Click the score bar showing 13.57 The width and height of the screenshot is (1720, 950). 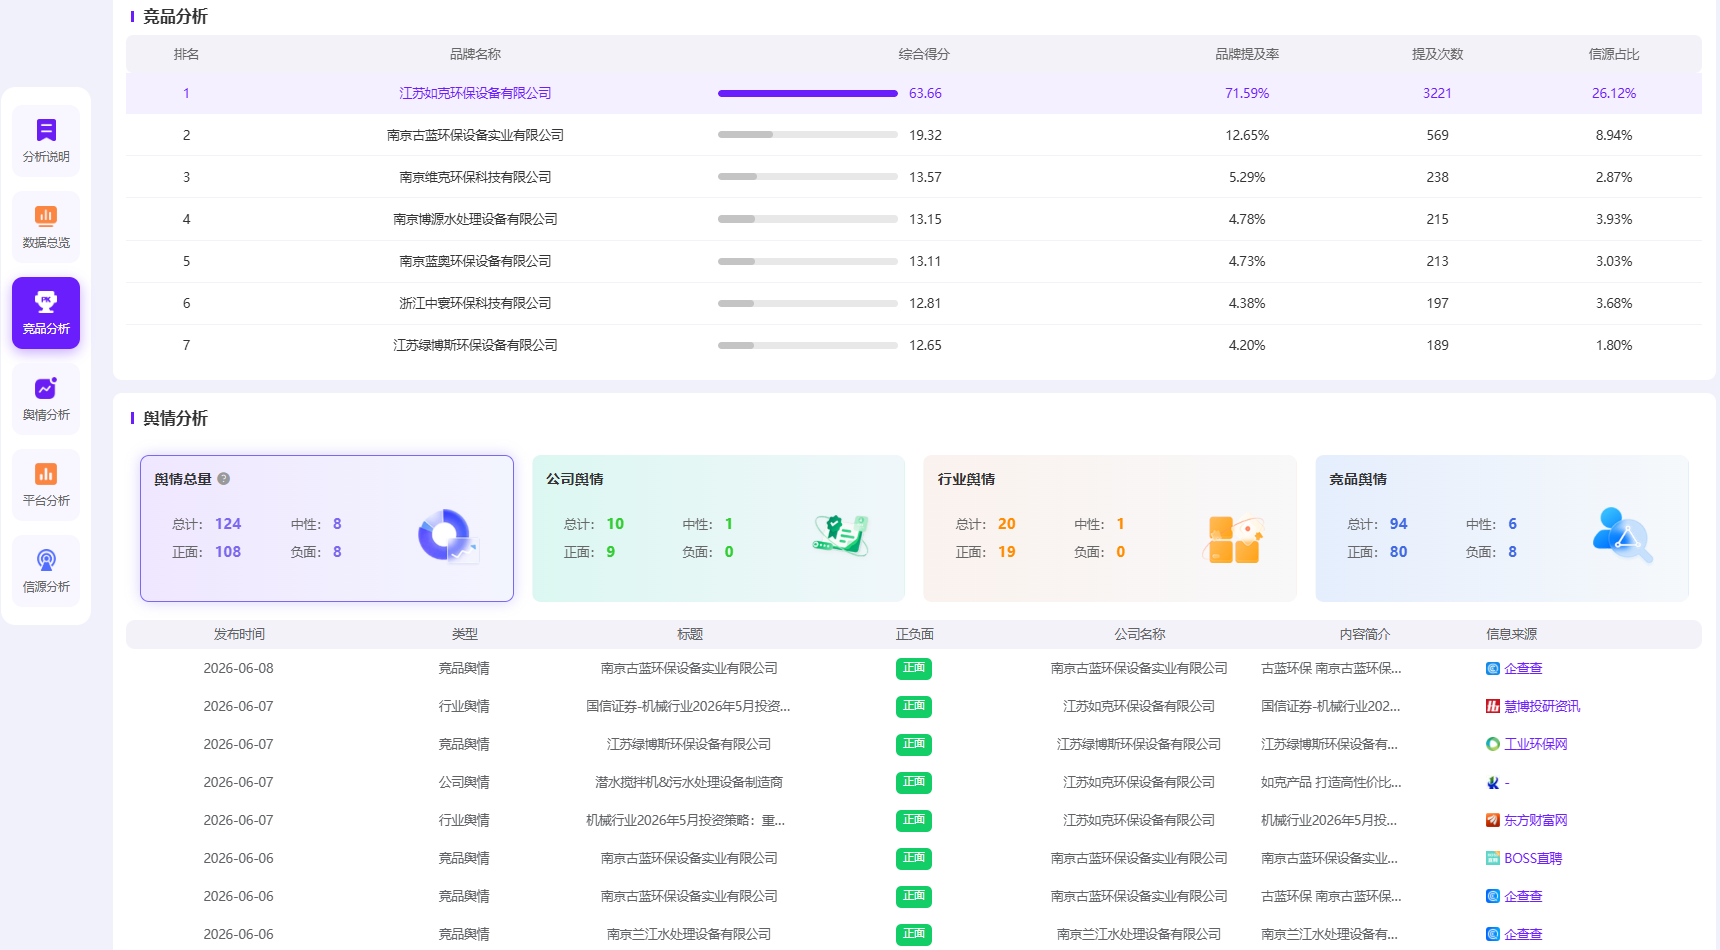[808, 177]
